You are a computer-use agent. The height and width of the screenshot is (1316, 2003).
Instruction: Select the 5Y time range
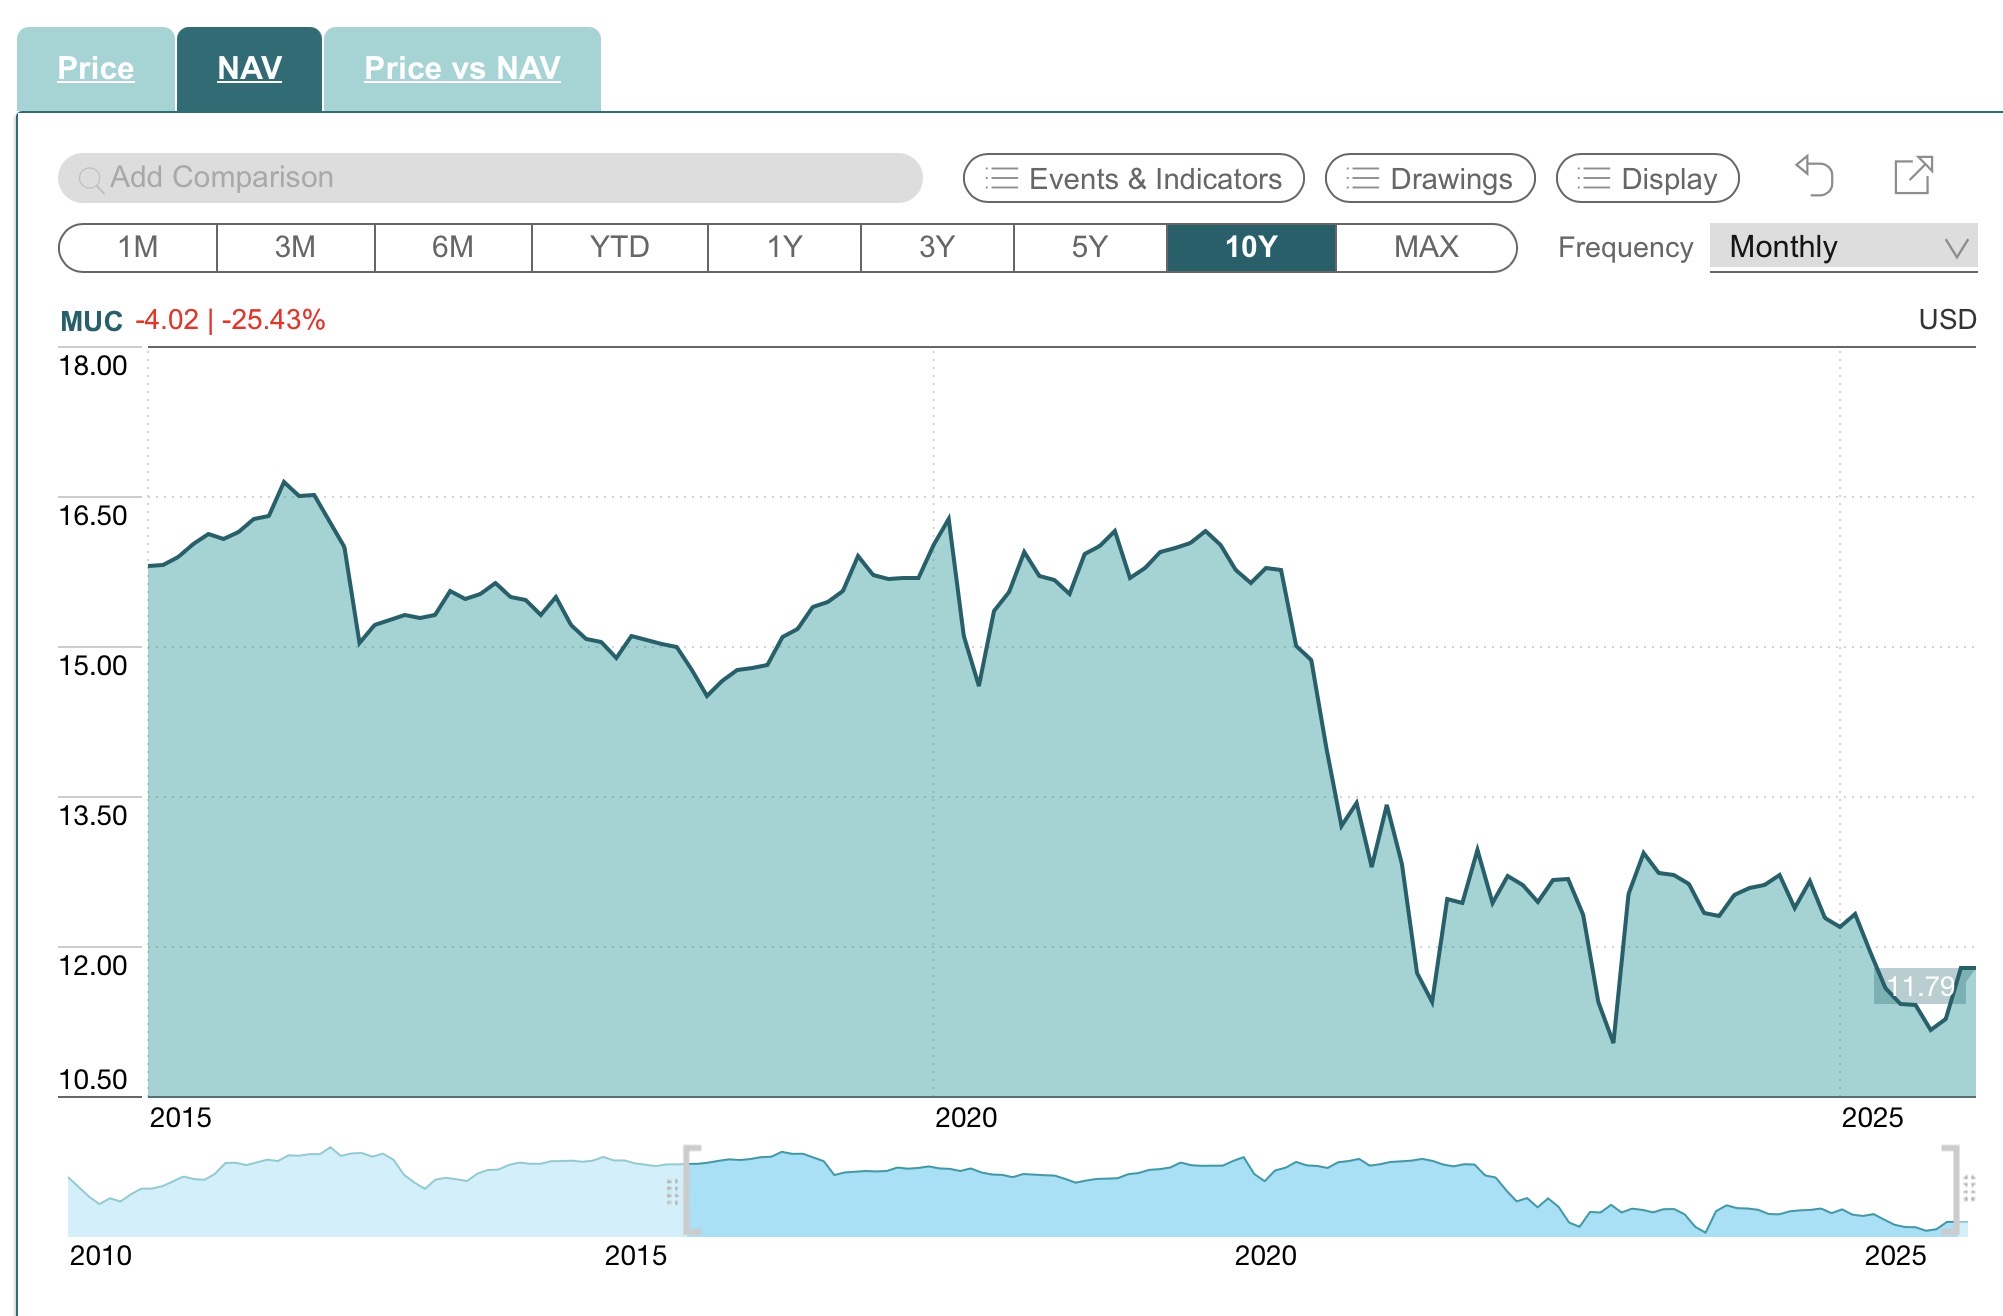coord(1089,247)
